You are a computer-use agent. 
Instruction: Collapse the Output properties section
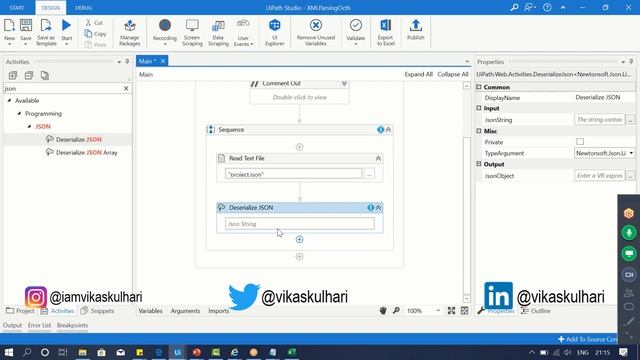point(479,164)
